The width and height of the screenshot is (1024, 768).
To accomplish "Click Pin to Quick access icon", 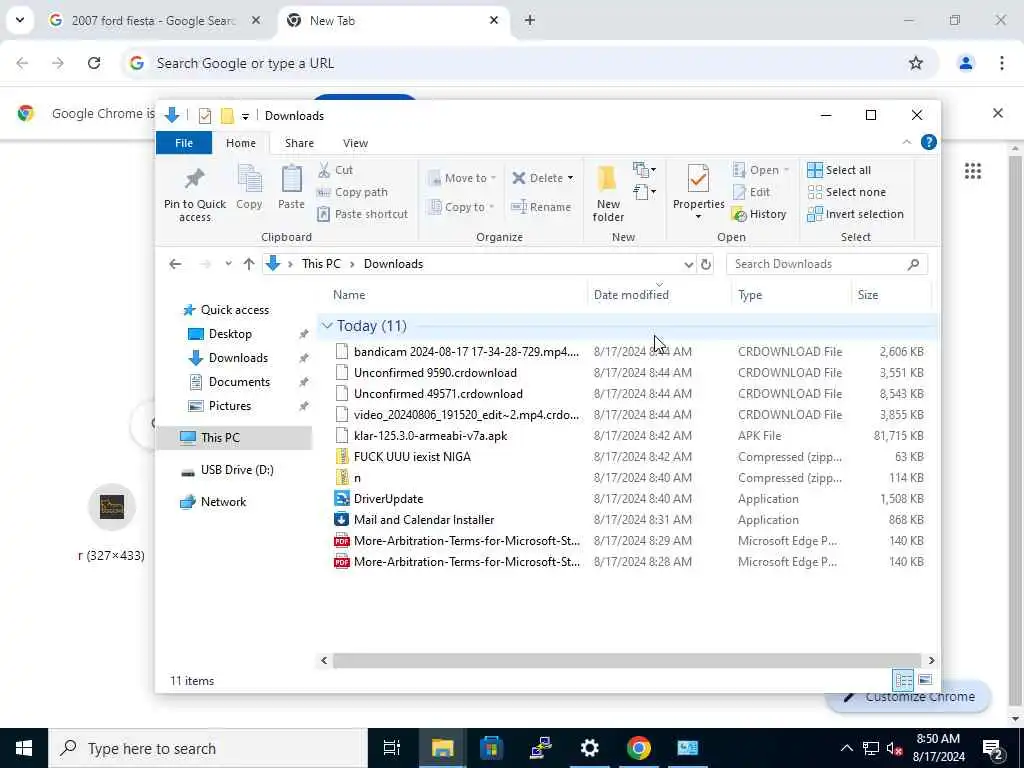I will pos(195,193).
